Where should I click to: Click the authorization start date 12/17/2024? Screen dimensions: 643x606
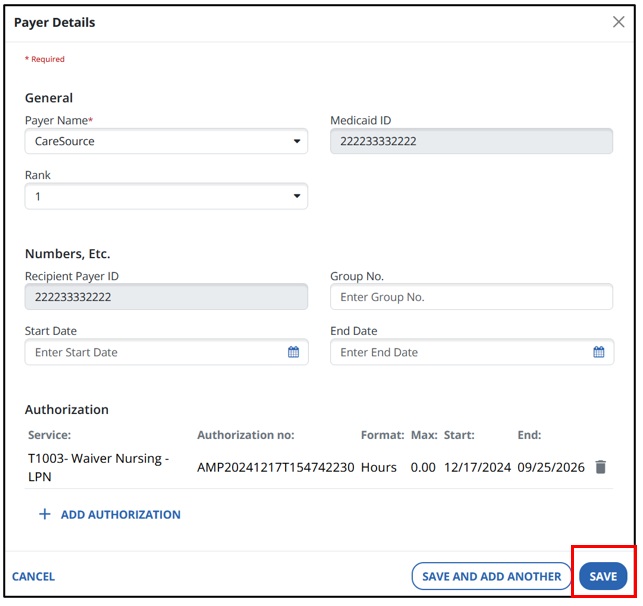(475, 467)
